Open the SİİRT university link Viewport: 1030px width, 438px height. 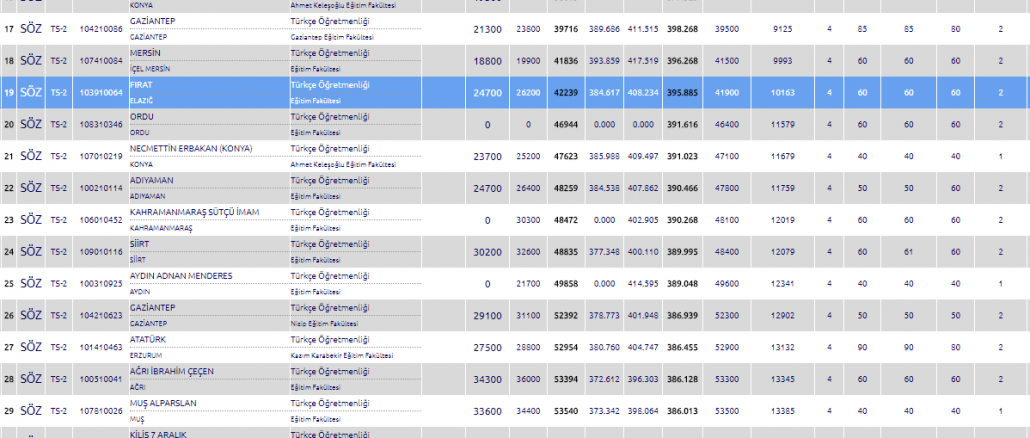(x=142, y=244)
